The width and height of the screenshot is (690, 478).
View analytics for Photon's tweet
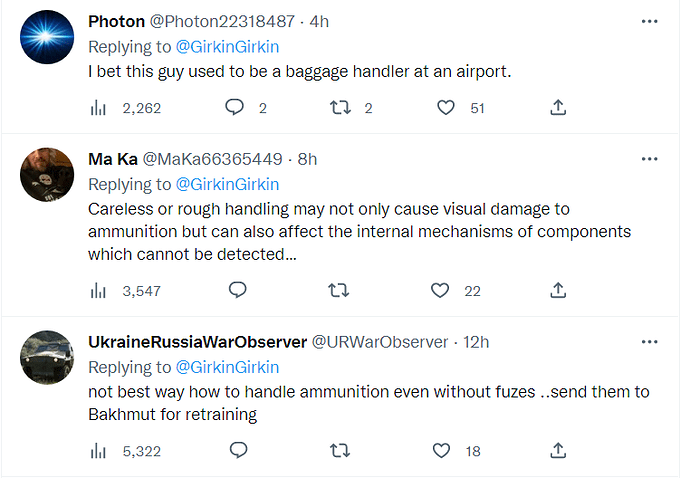click(x=98, y=108)
